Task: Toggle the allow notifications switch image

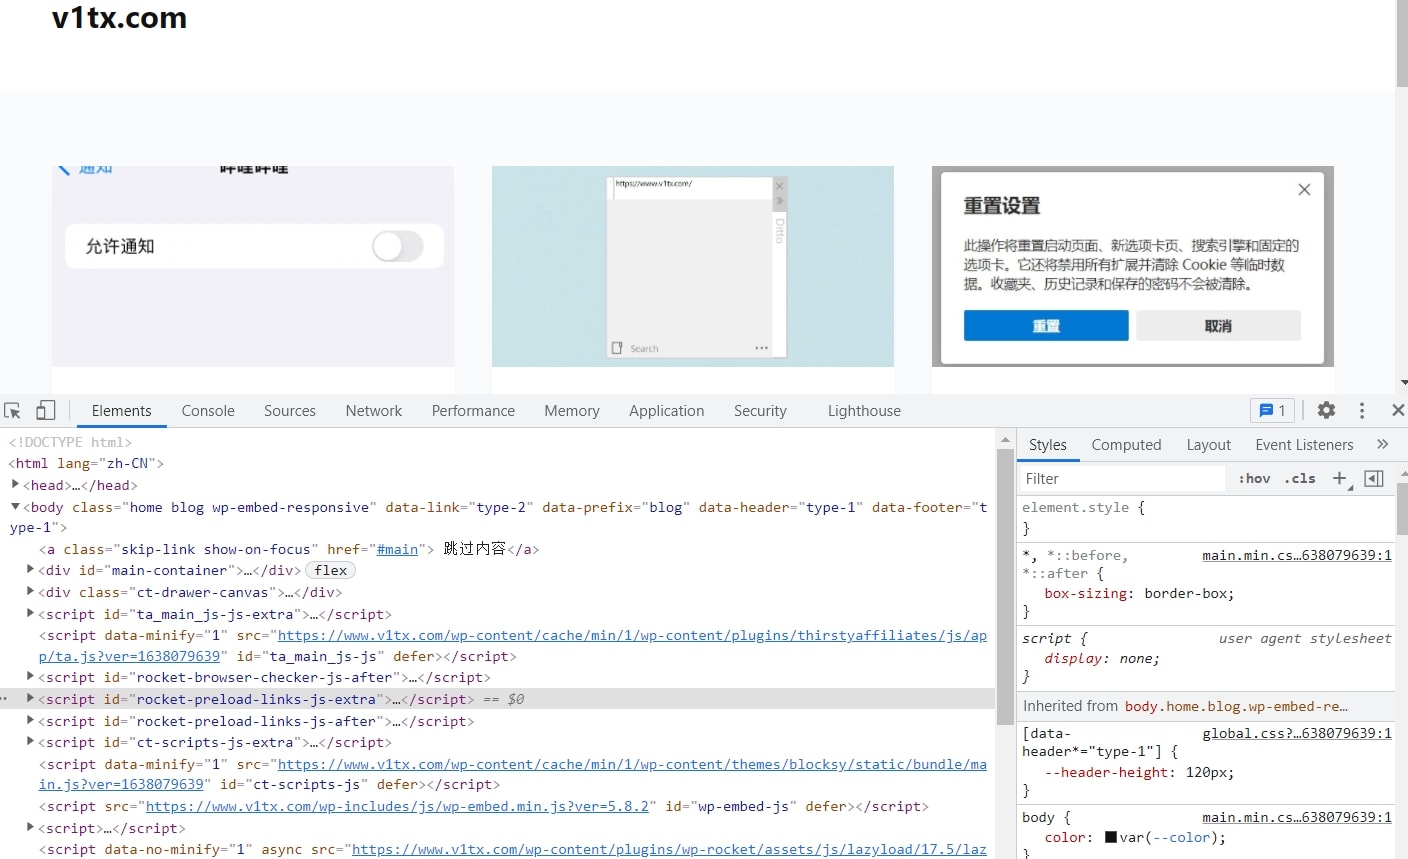Action: point(398,246)
